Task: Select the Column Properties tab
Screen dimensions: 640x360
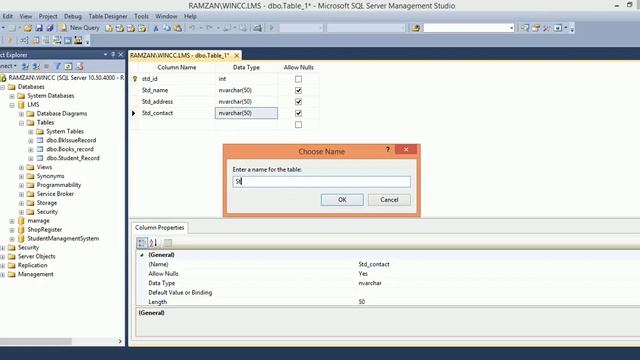Action: point(160,228)
